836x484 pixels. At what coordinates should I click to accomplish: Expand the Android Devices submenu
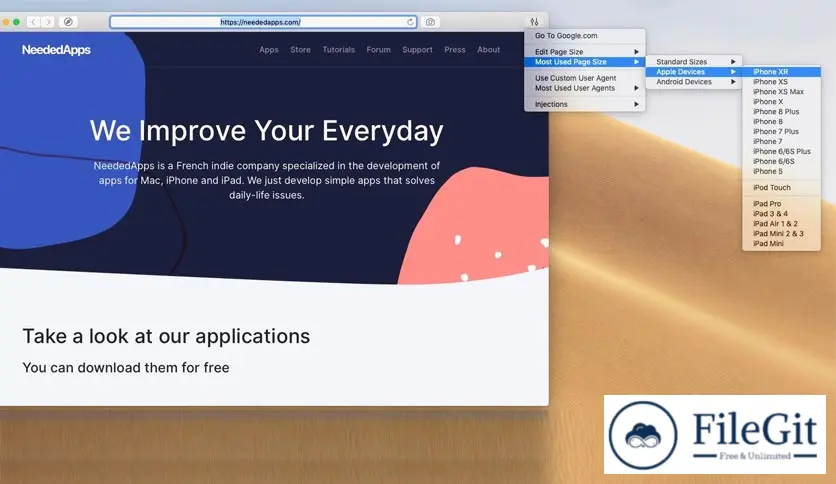694,82
